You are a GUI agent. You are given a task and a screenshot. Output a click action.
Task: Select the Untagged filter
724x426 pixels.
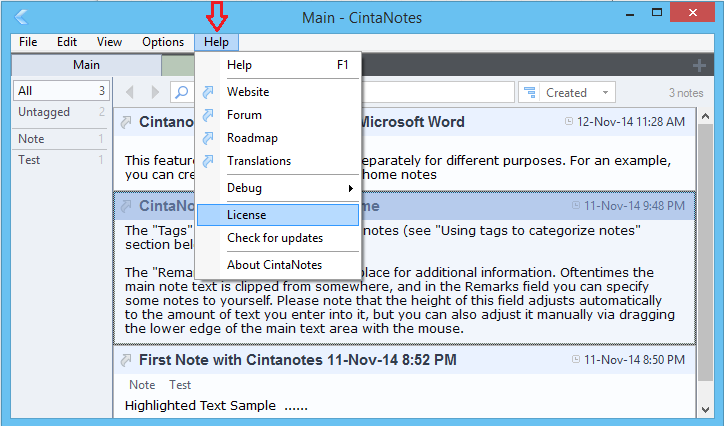point(61,112)
